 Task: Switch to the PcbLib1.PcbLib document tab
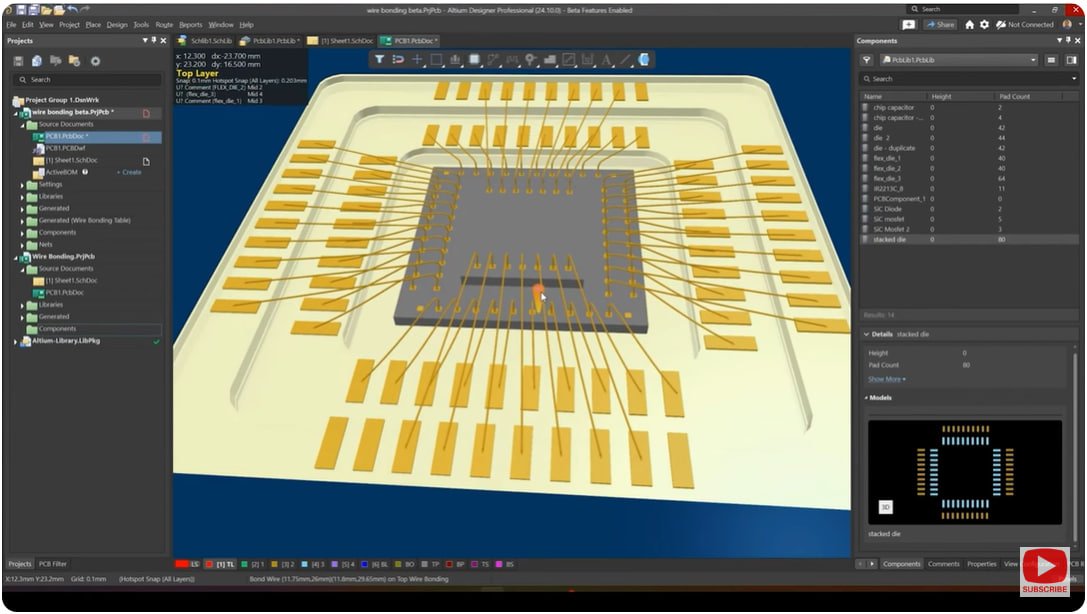270,41
